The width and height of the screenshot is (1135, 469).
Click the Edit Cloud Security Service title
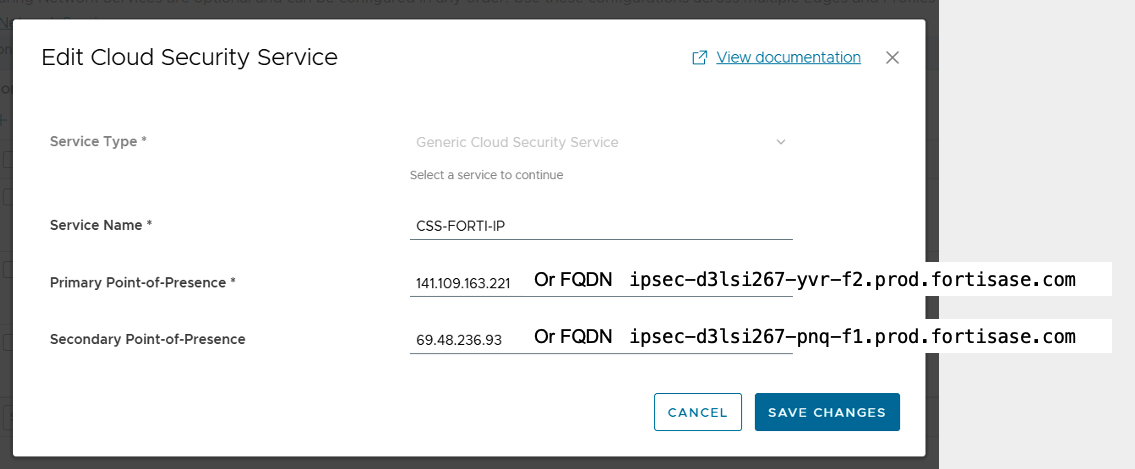coord(190,58)
